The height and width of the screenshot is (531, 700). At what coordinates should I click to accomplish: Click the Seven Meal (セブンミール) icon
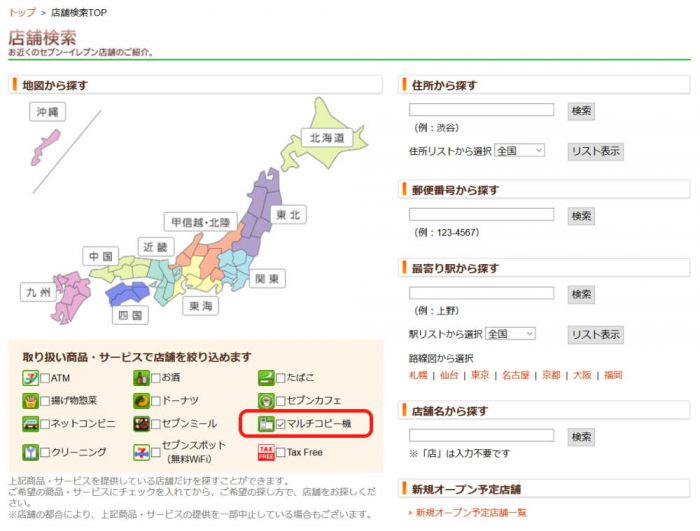tap(141, 424)
